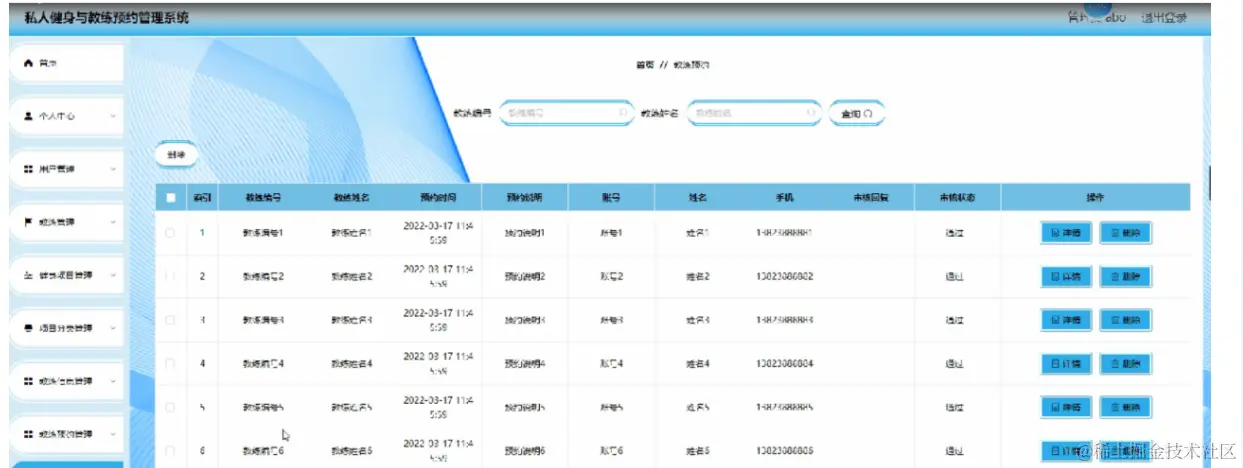Image resolution: width=1243 pixels, height=468 pixels.
Task: Click the 预约时间 column header
Action: tap(438, 198)
